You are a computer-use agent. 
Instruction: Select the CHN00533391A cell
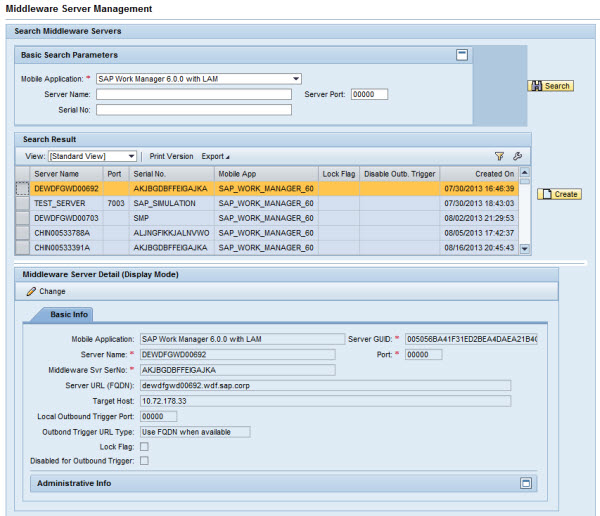point(66,248)
